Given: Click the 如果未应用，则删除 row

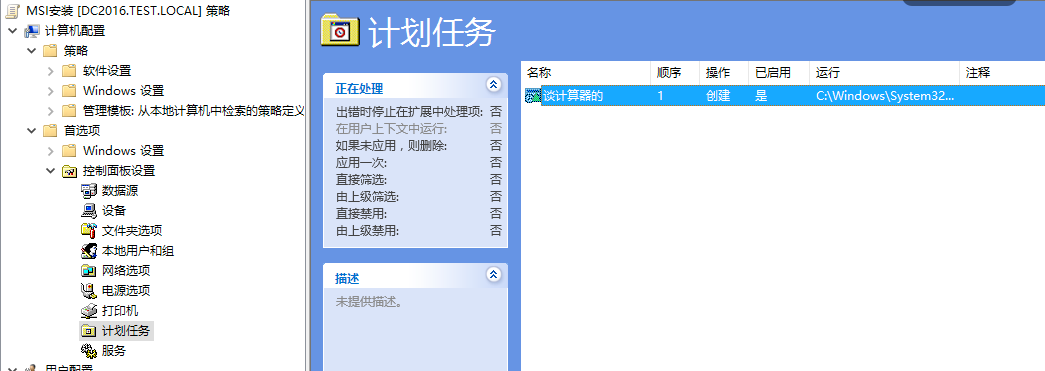Looking at the screenshot, I should (419, 145).
